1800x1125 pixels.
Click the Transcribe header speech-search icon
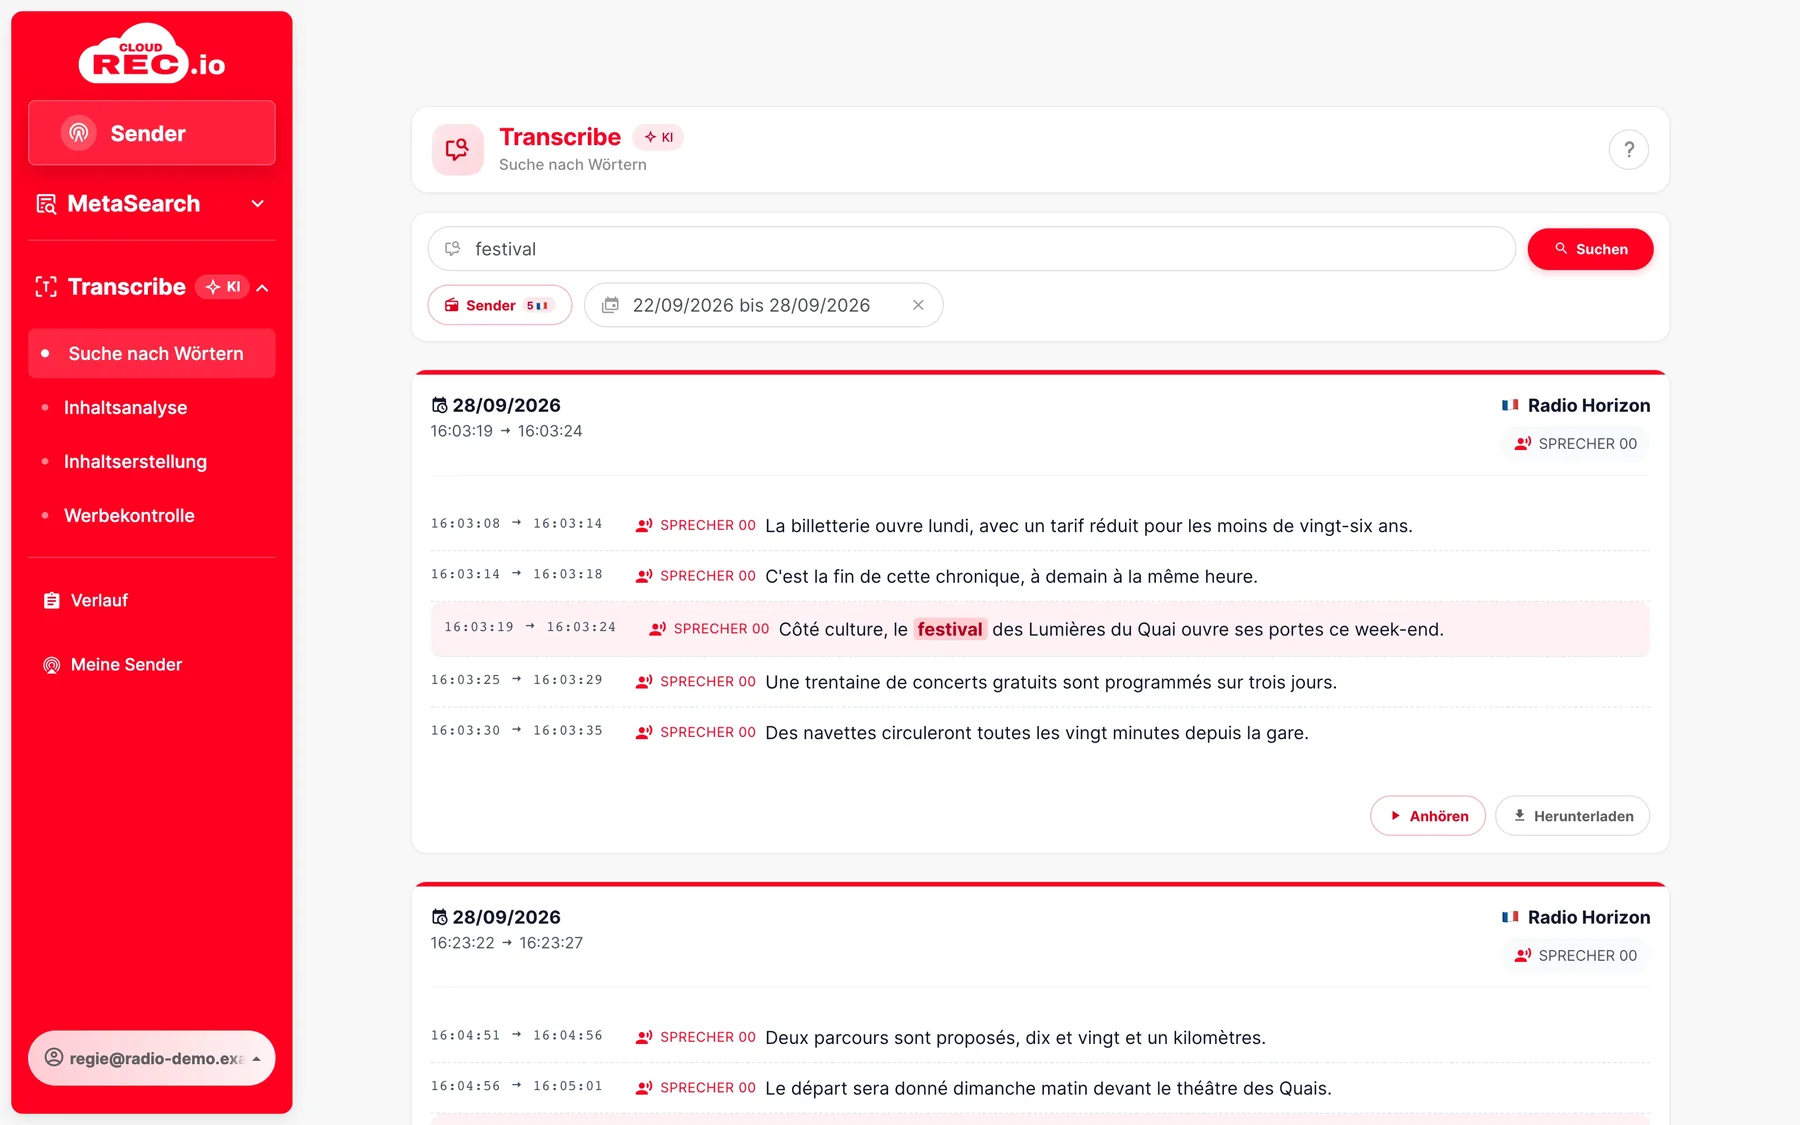point(457,150)
